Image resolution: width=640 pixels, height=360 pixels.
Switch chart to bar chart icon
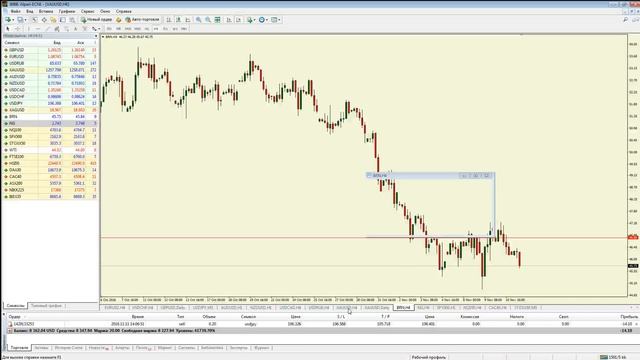168,20
